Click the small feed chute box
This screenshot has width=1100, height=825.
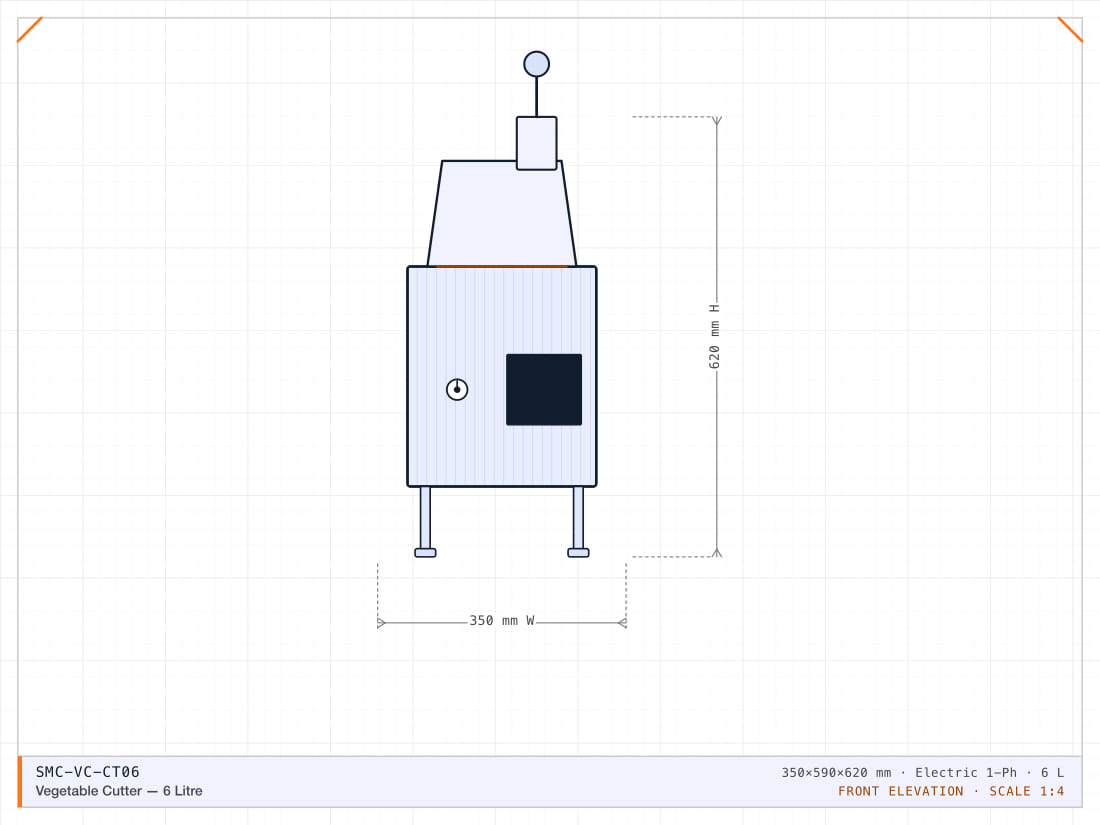coord(537,143)
